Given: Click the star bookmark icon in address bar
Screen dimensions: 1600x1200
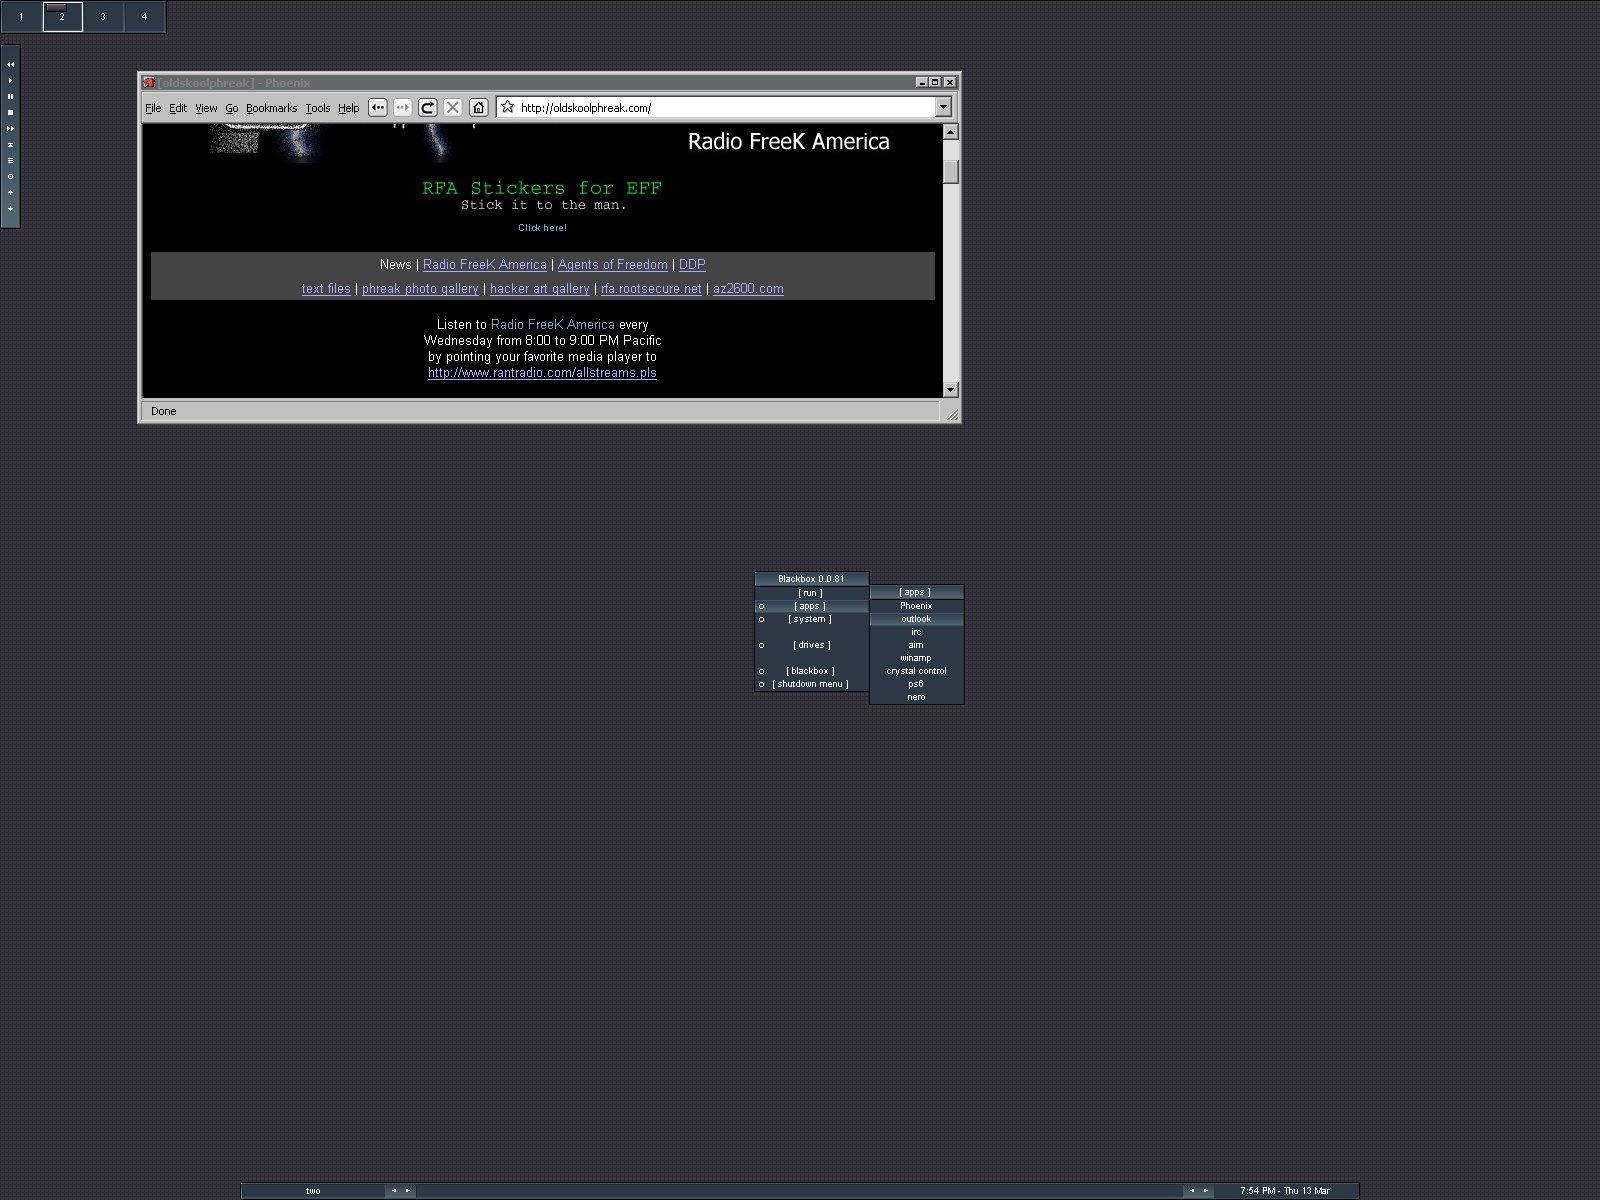Looking at the screenshot, I should (x=508, y=107).
